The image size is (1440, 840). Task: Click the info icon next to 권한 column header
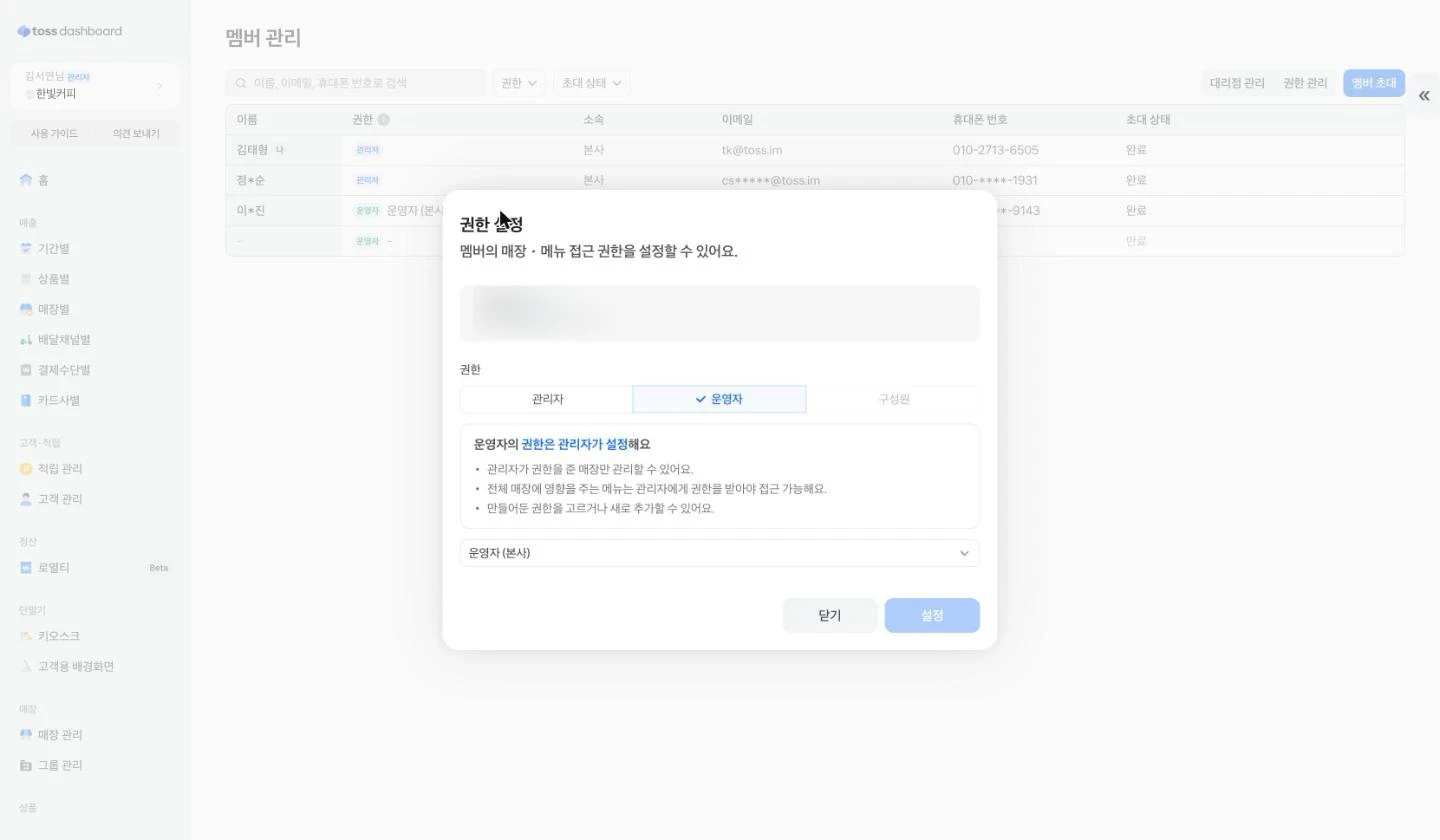point(383,120)
